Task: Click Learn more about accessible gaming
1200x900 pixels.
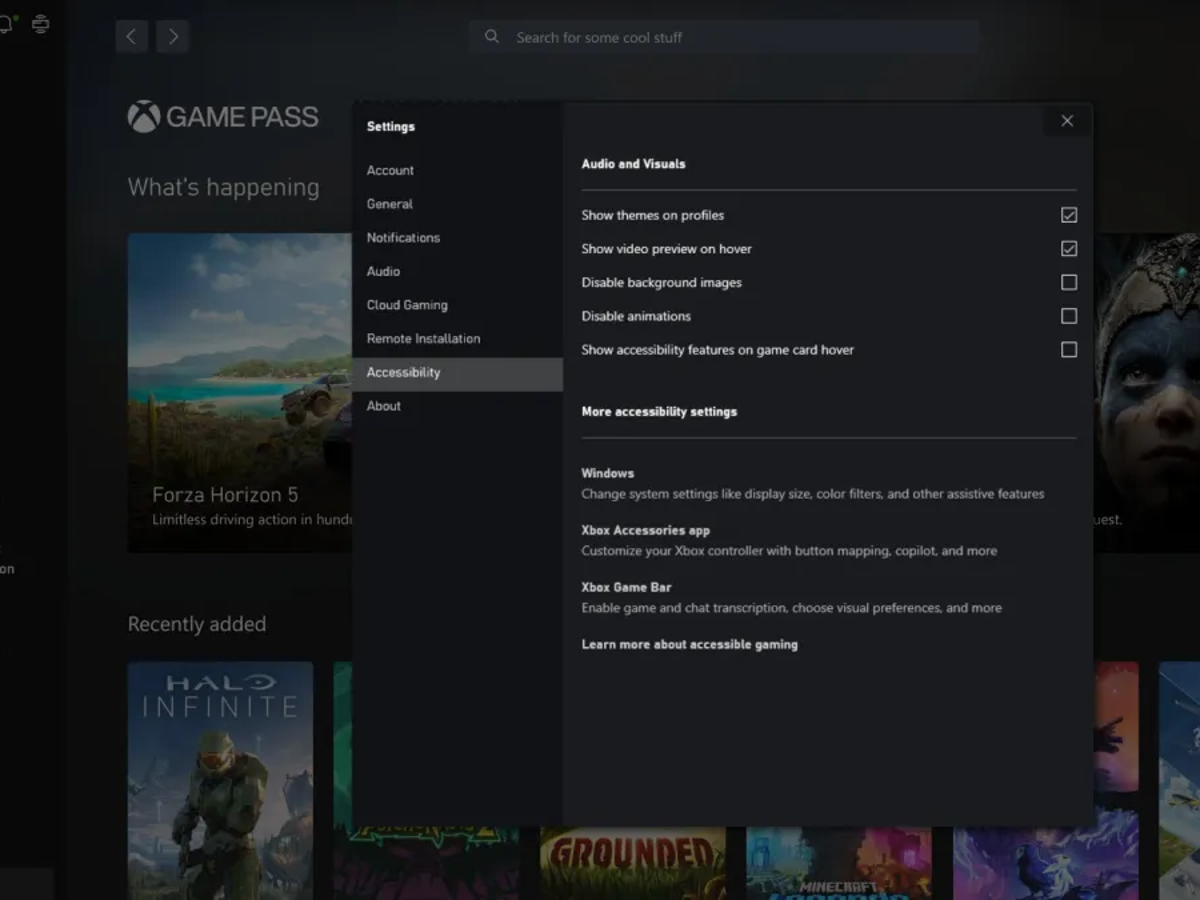Action: tap(688, 644)
